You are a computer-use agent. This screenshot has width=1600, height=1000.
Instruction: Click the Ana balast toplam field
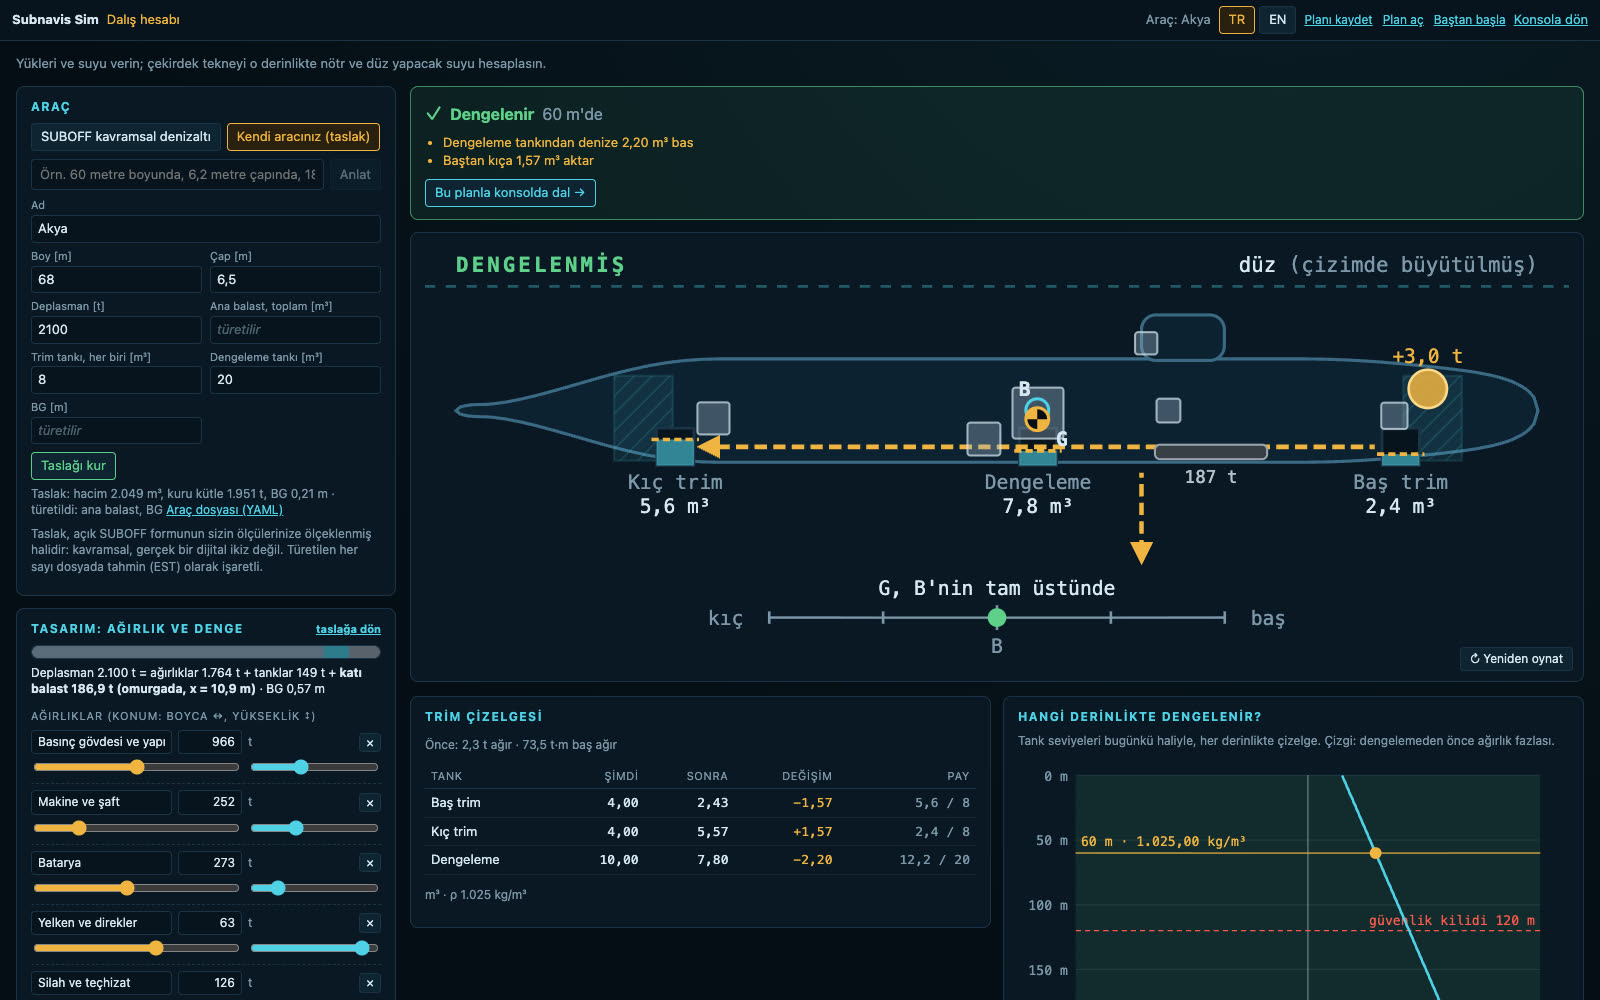pyautogui.click(x=295, y=330)
